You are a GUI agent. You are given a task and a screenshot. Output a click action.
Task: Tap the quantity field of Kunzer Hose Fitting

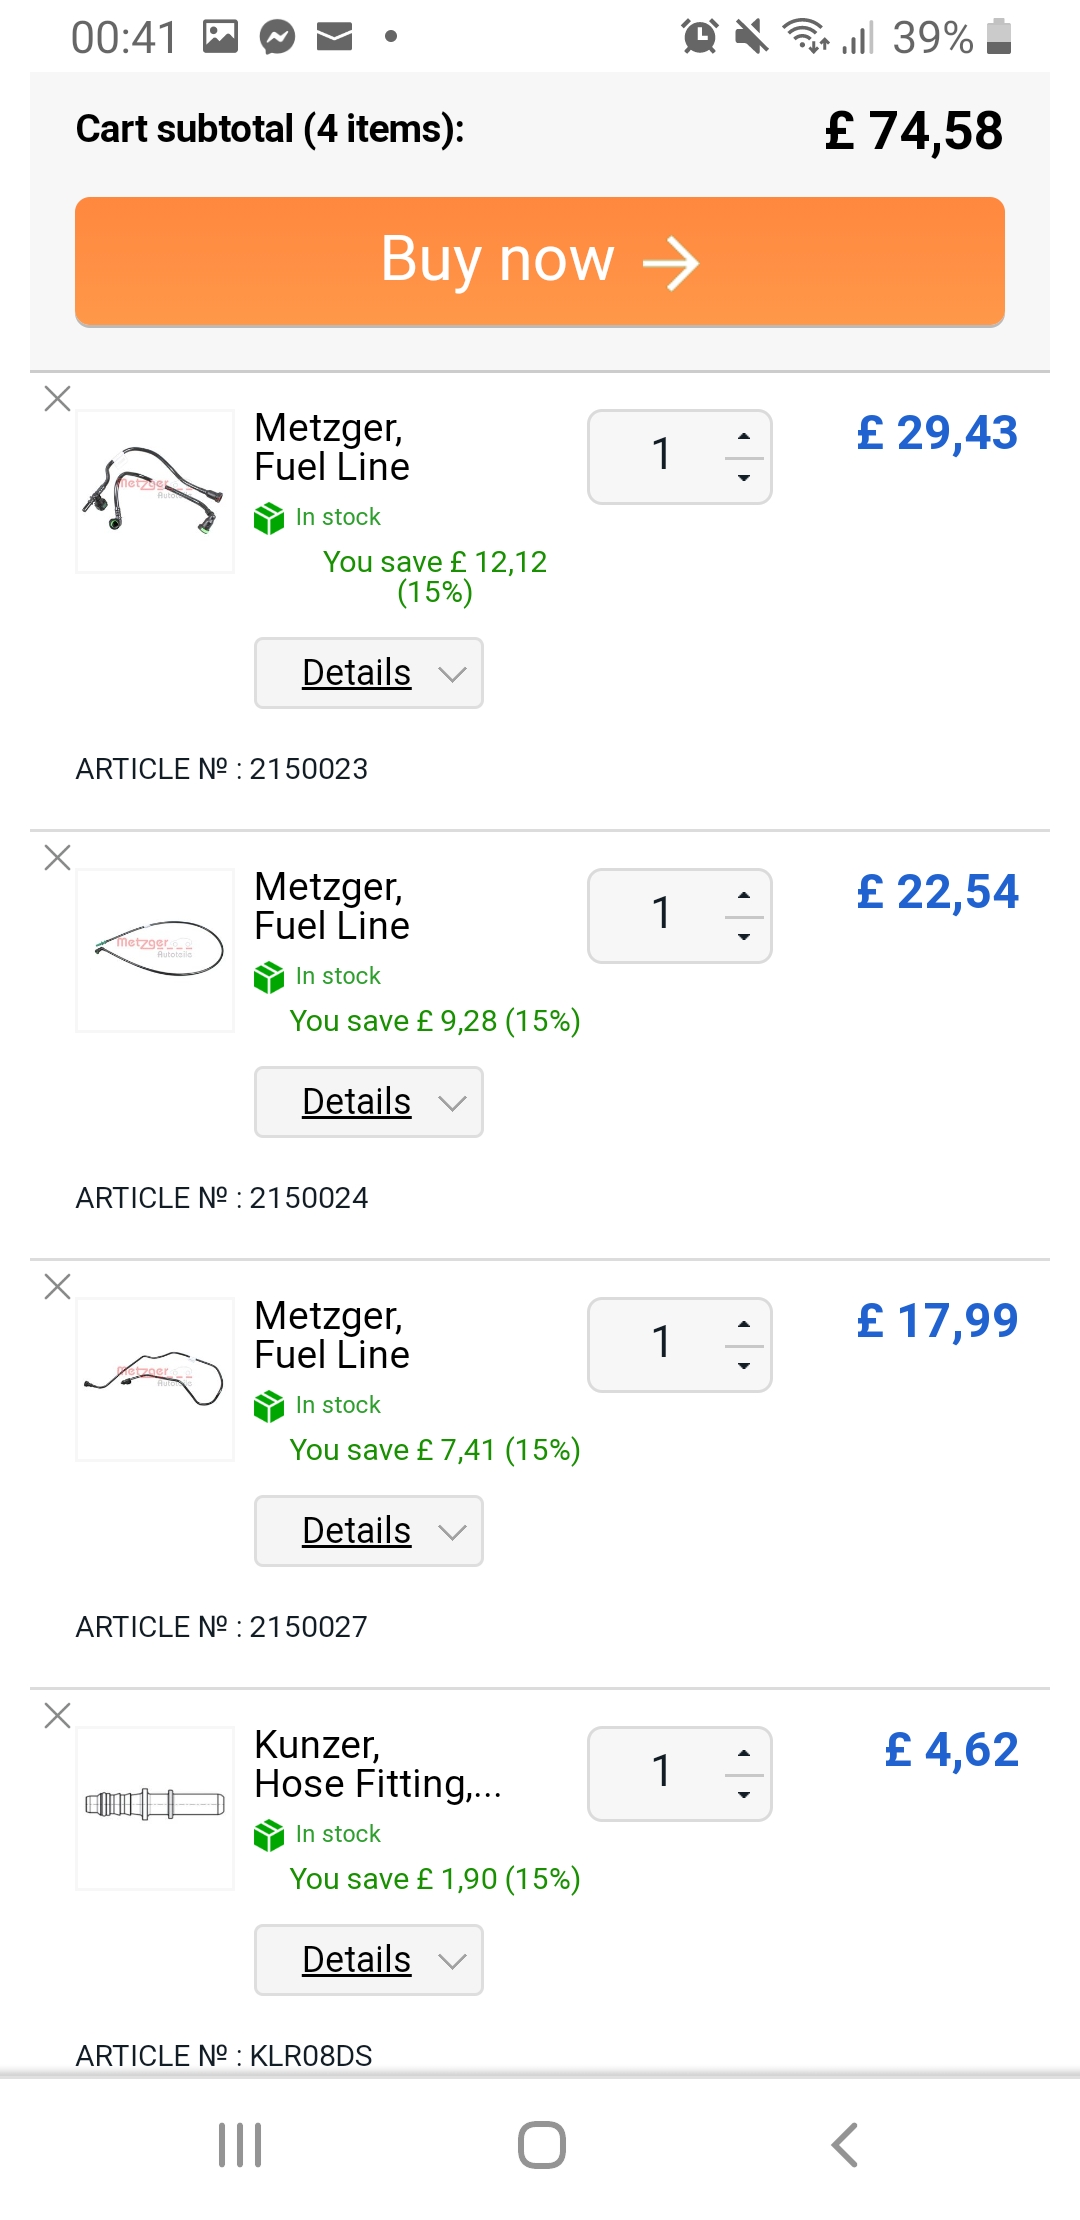[x=660, y=1773]
